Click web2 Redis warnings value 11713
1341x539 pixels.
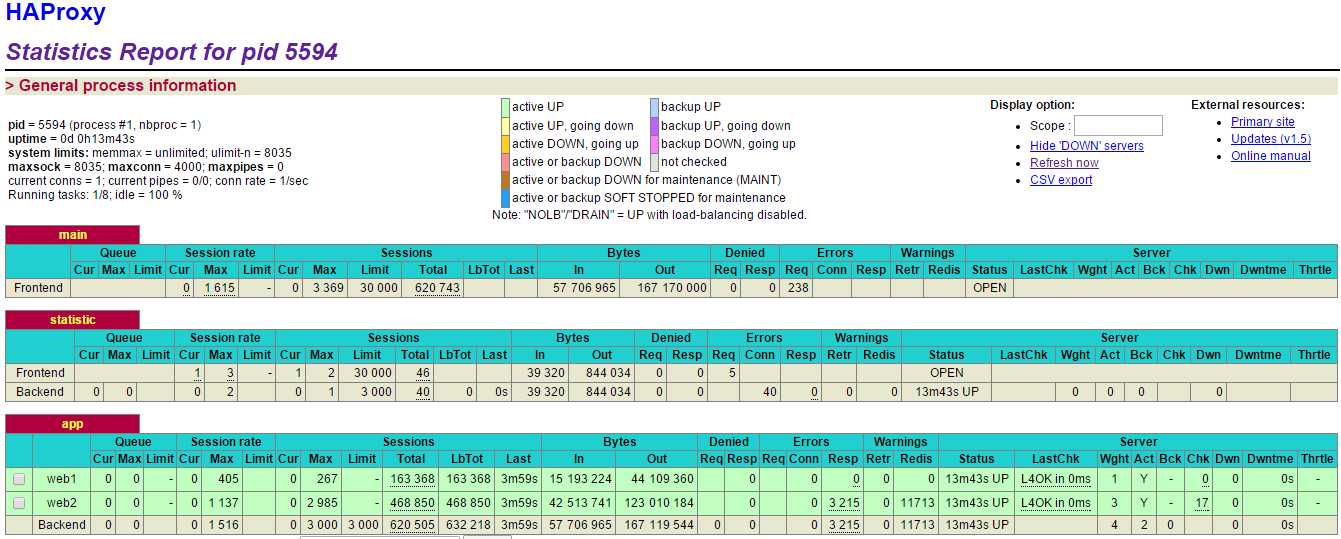(x=916, y=503)
